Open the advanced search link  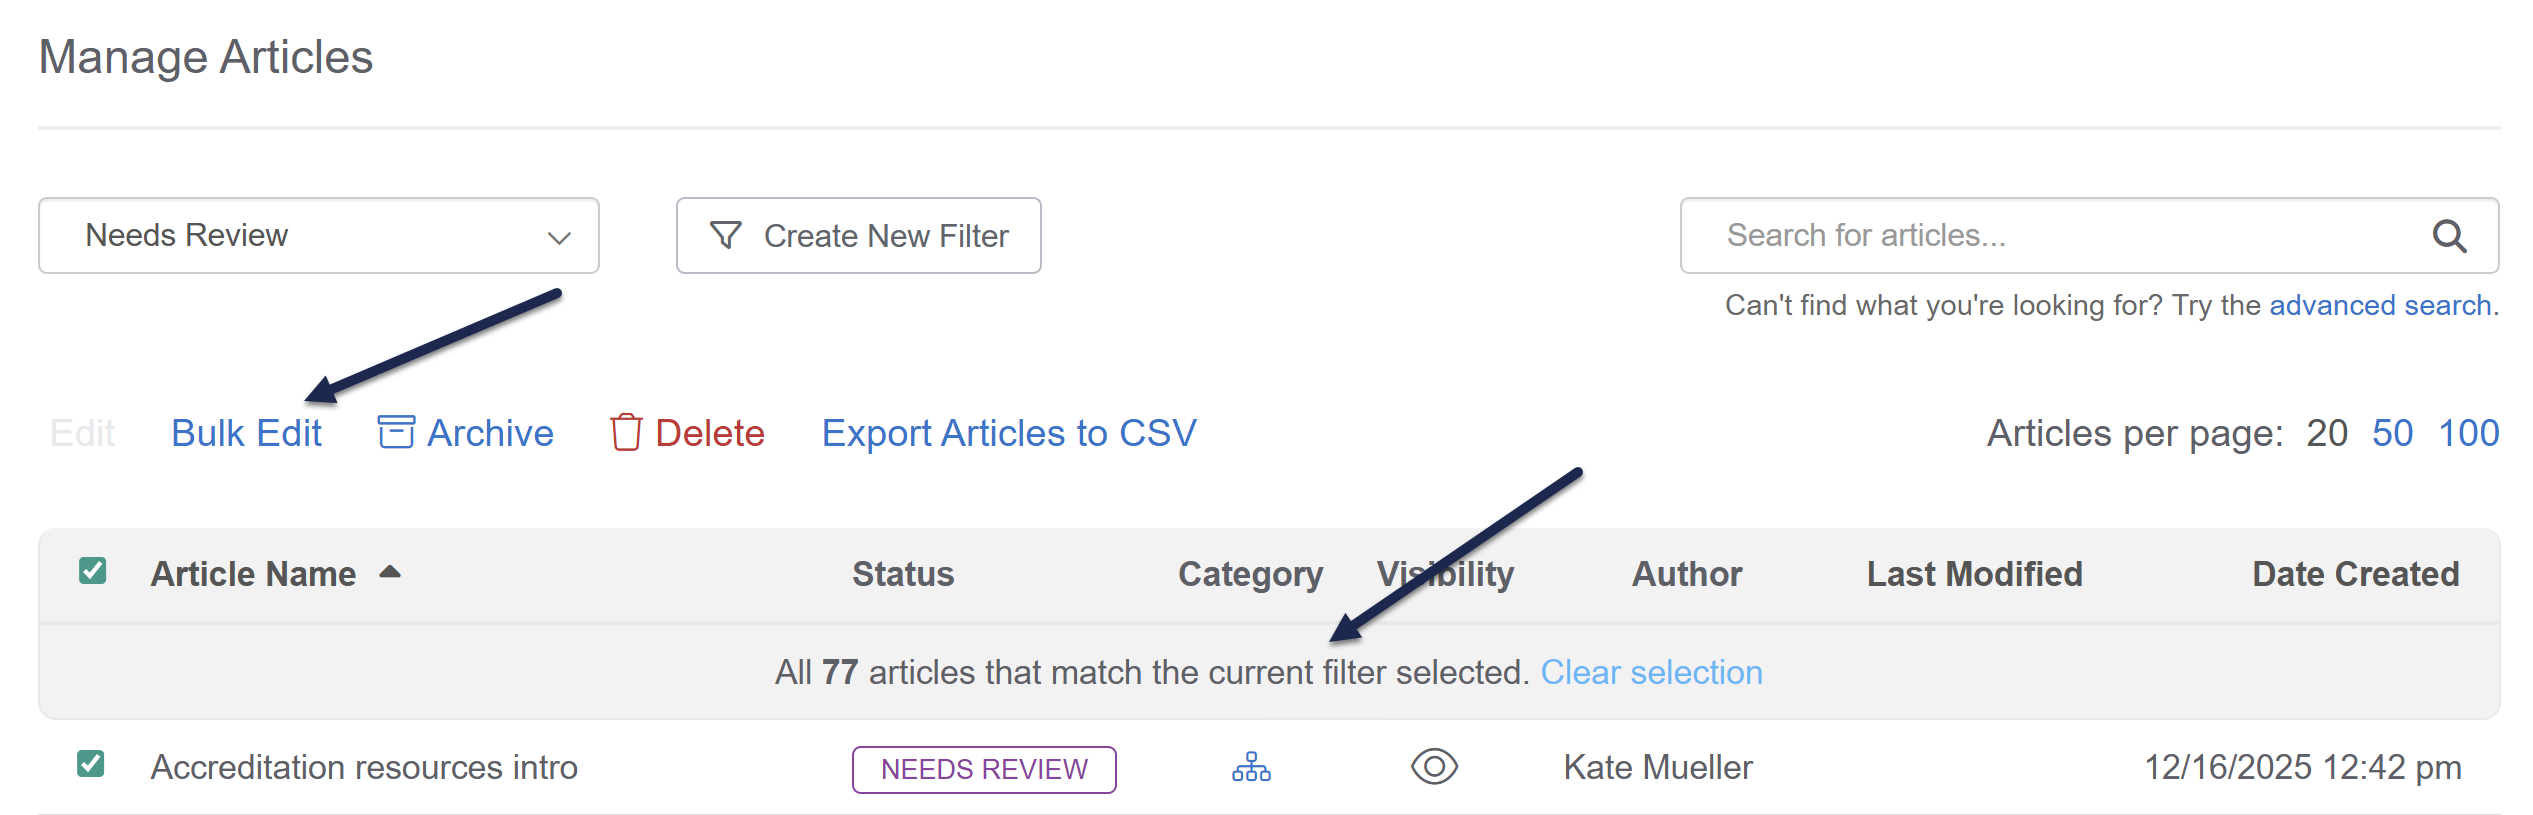[2380, 305]
